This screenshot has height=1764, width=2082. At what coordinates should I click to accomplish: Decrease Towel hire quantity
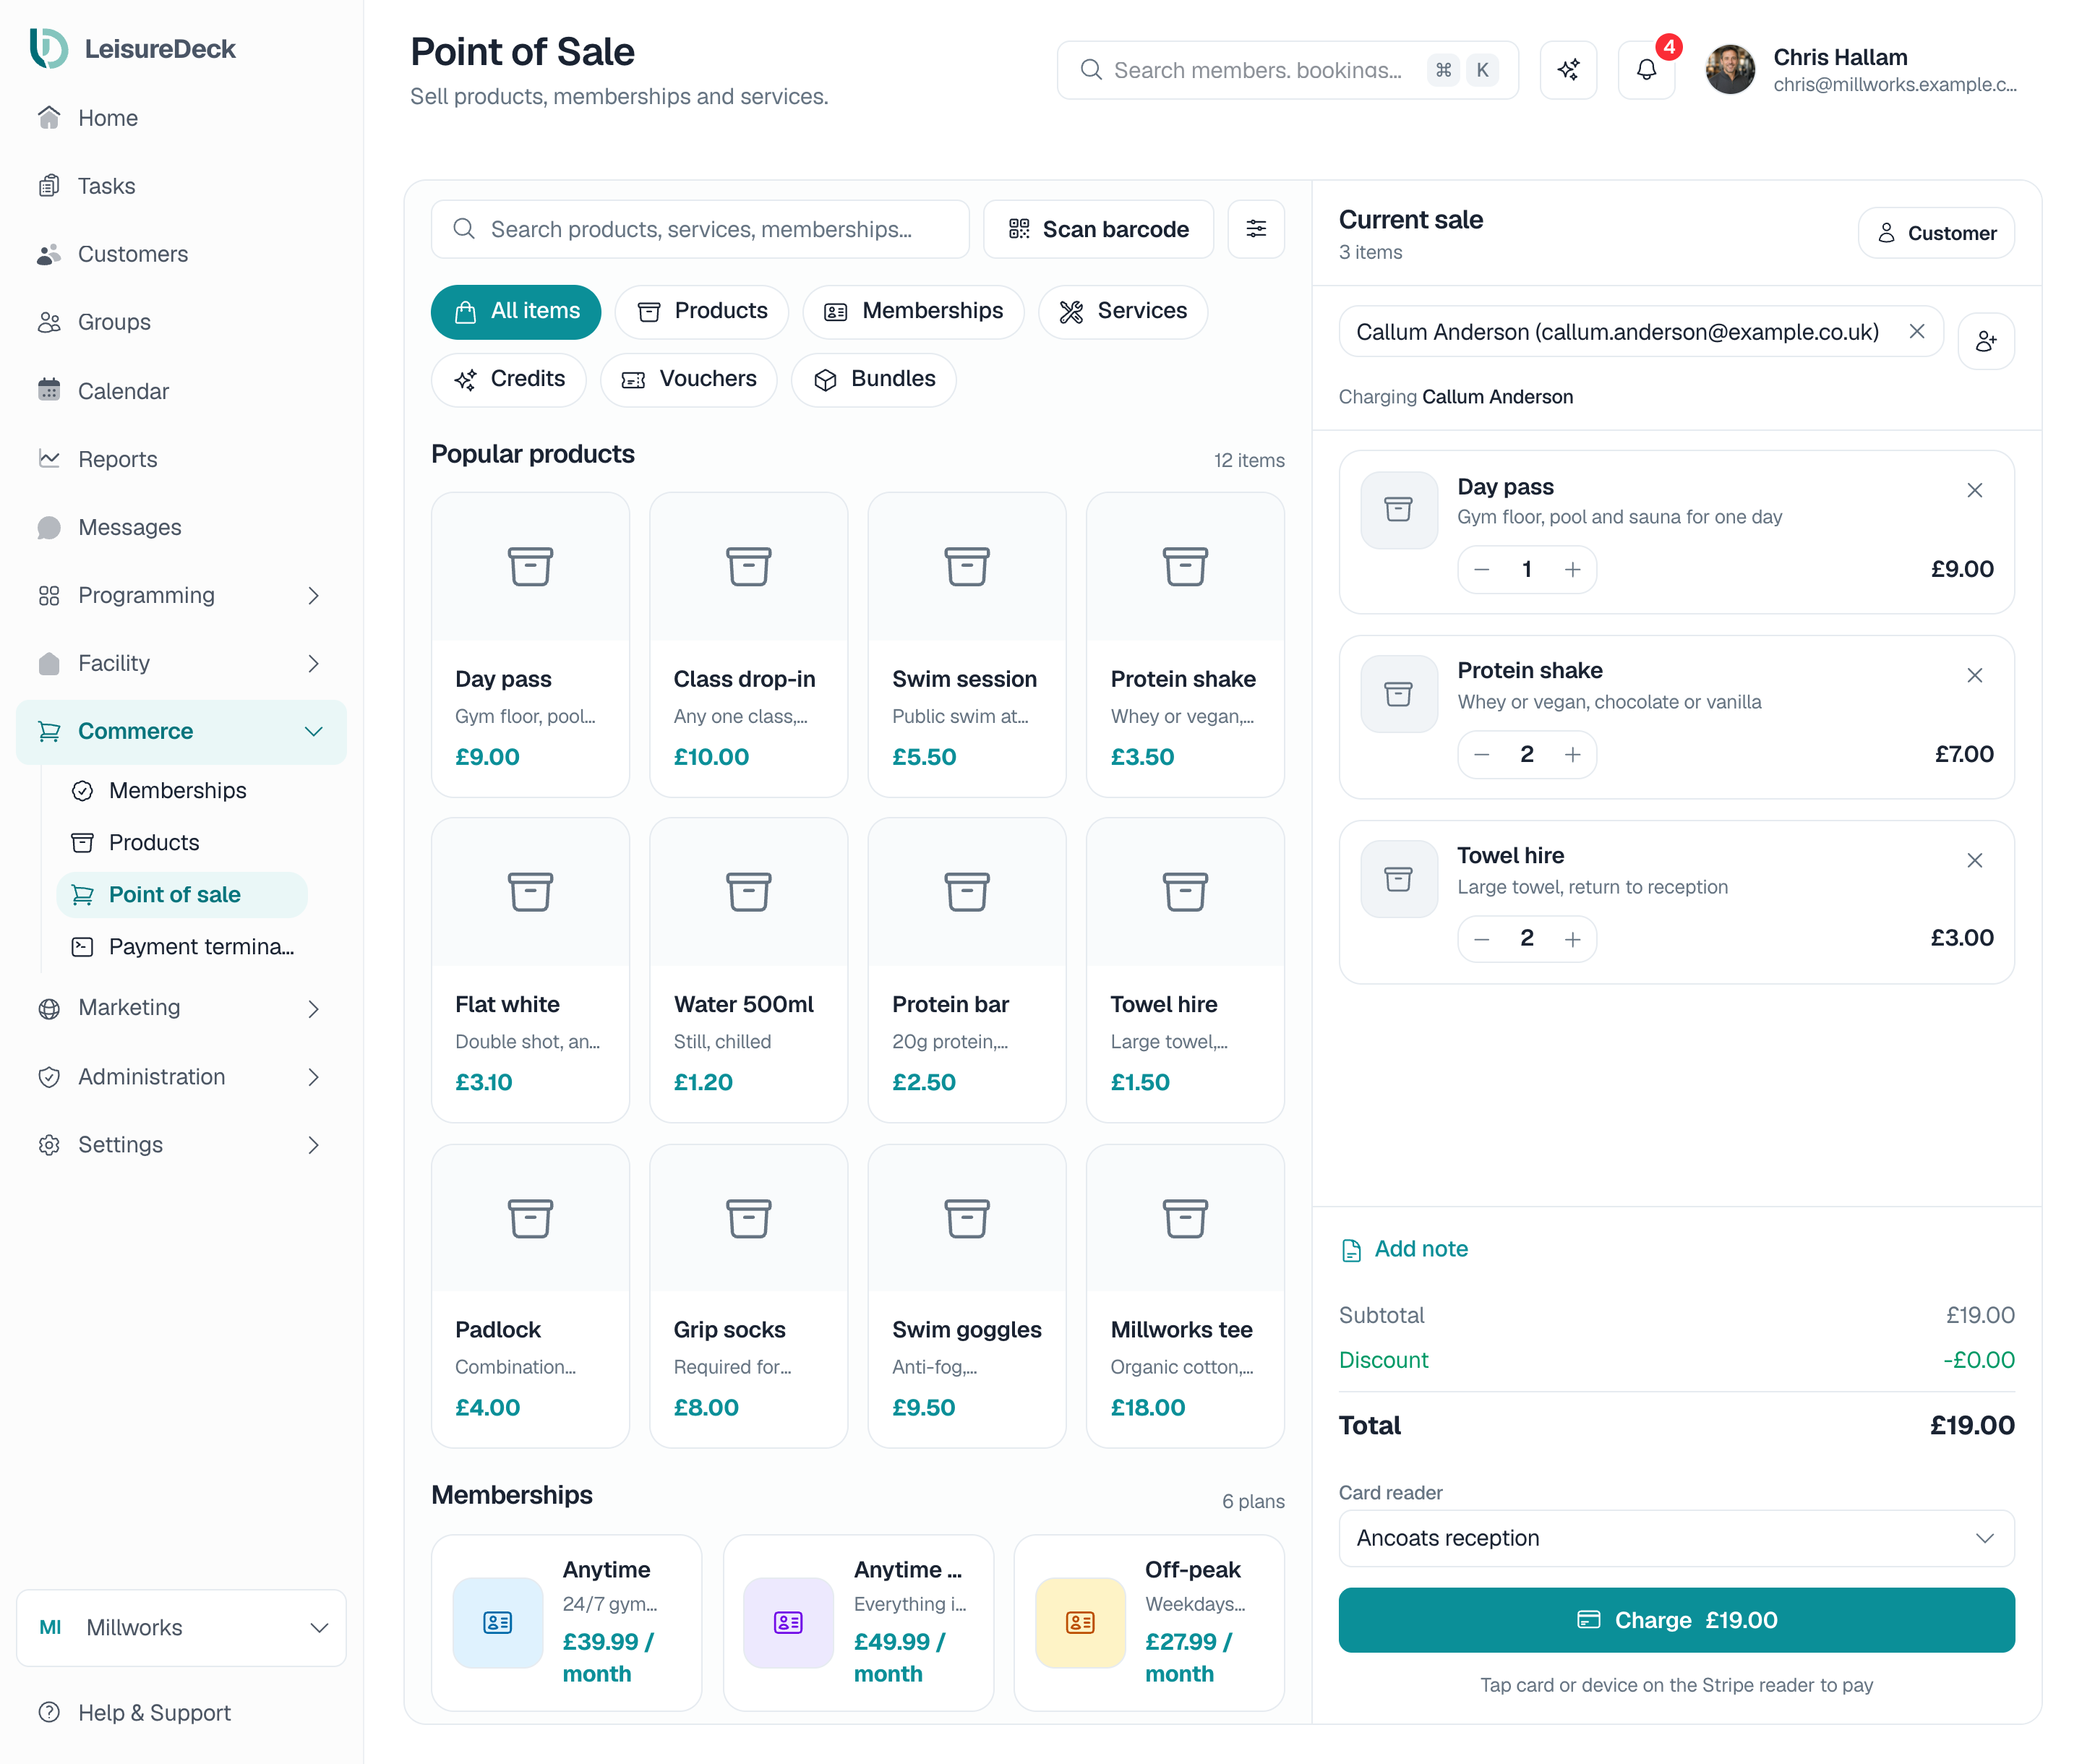(1482, 939)
